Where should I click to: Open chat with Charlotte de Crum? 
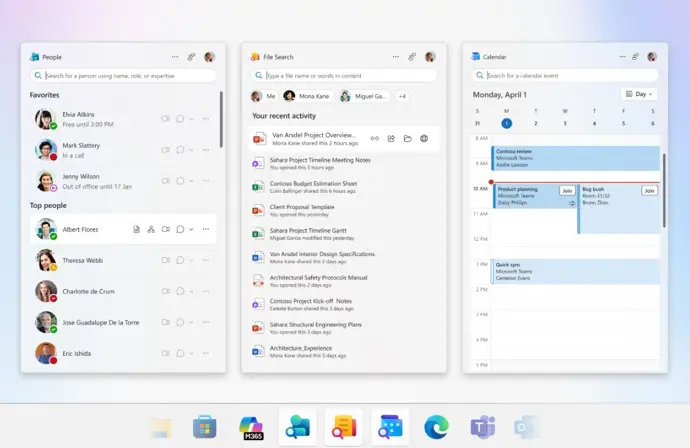point(180,291)
